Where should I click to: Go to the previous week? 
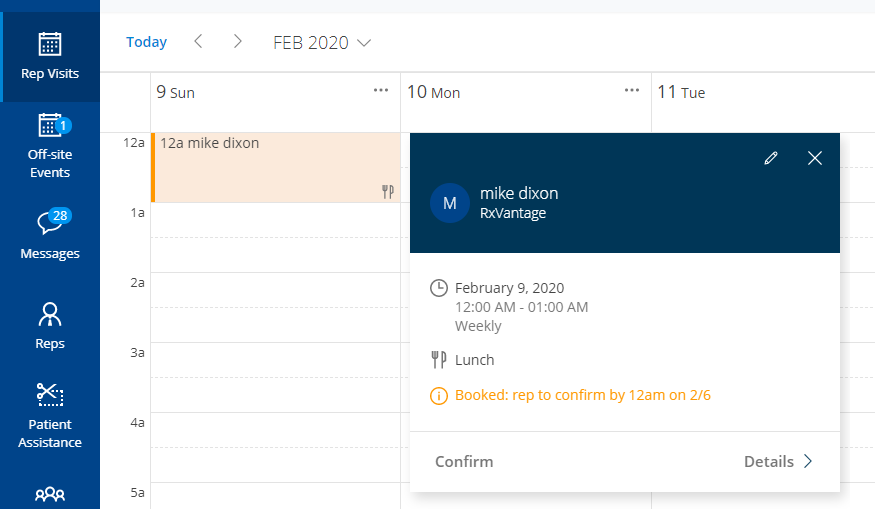(198, 41)
